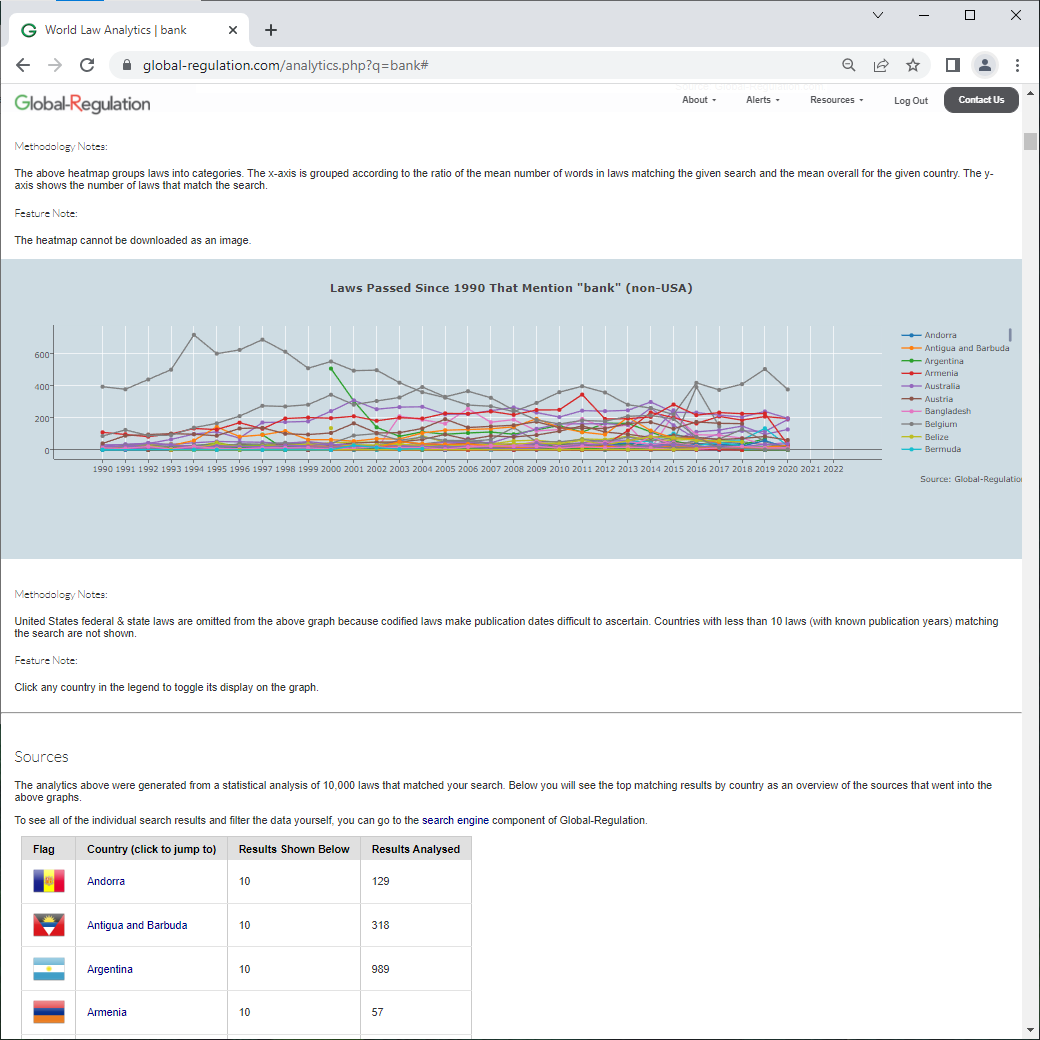Open the Chrome three-dot menu
This screenshot has width=1040, height=1040.
[1017, 65]
